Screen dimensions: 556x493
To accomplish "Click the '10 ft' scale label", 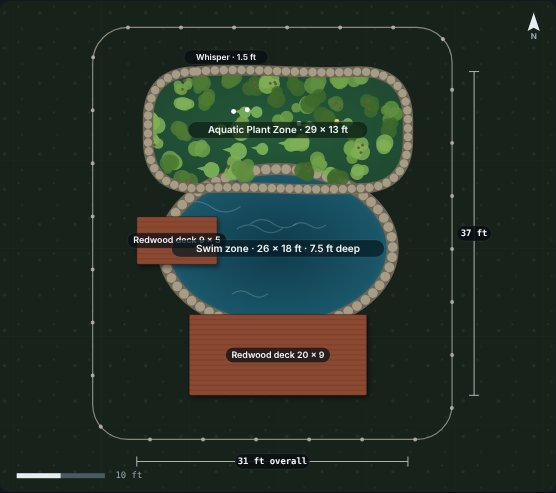I will pyautogui.click(x=129, y=475).
